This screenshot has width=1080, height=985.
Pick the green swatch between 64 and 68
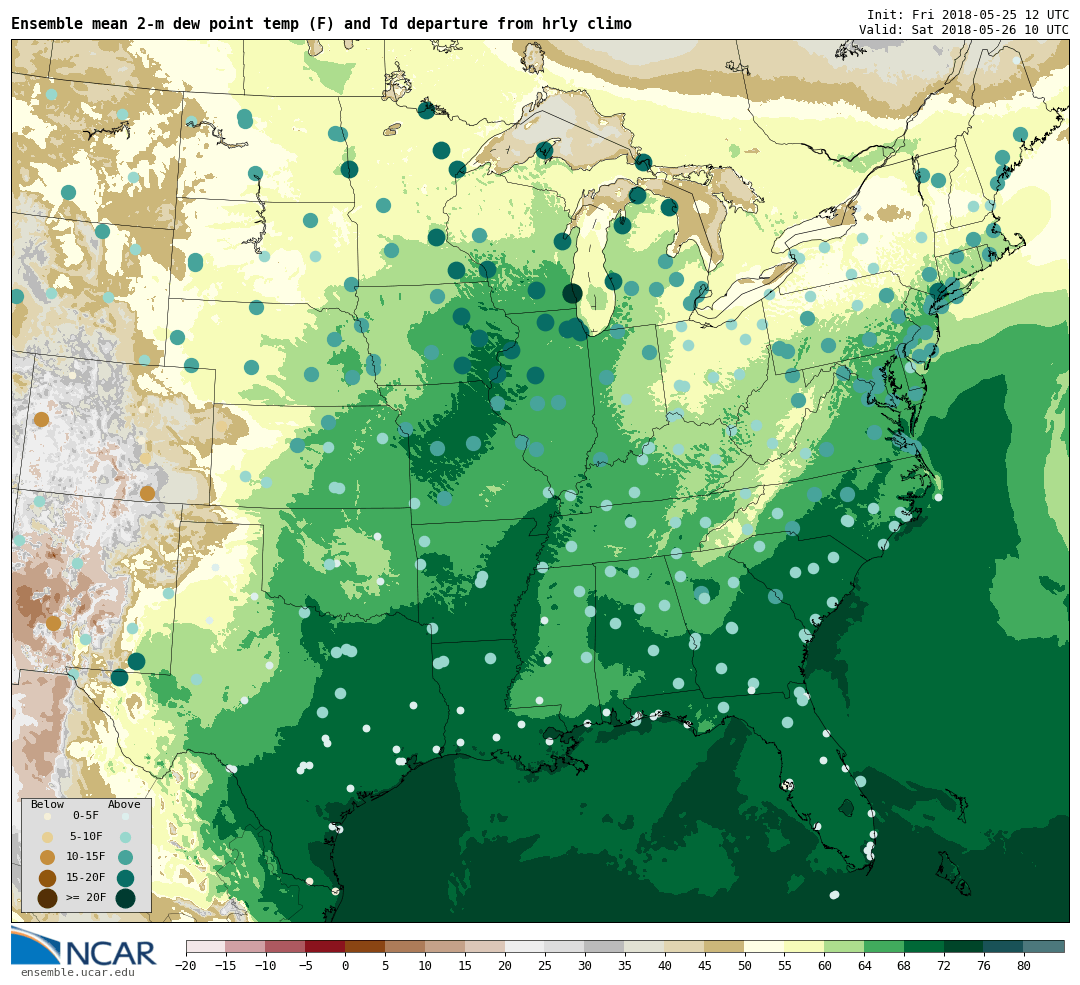coord(885,946)
